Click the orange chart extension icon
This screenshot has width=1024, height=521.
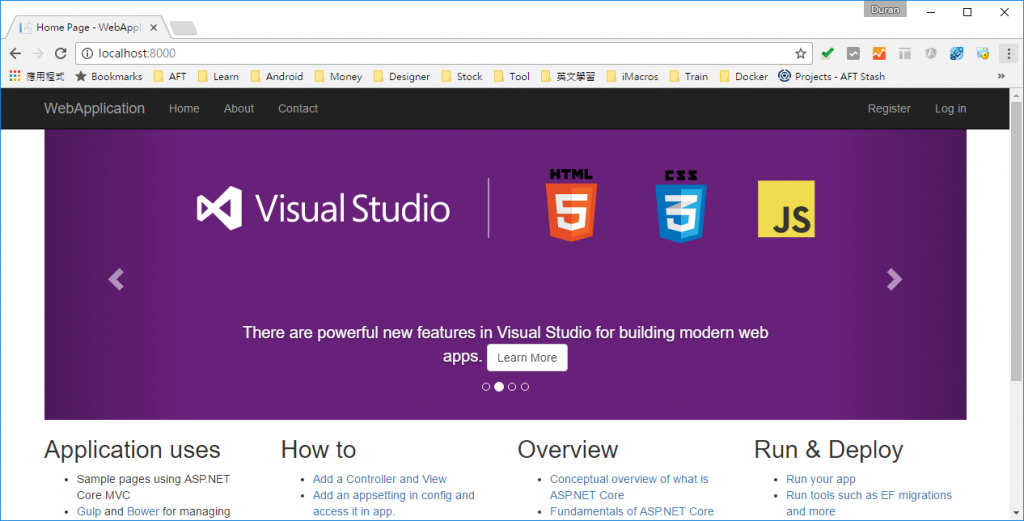pos(879,54)
